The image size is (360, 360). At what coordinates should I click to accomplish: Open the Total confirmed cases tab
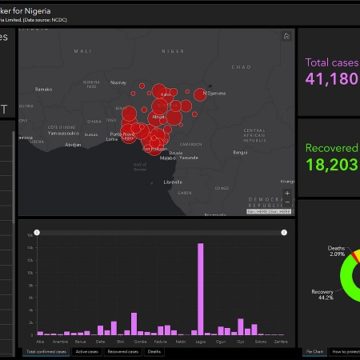[46, 352]
